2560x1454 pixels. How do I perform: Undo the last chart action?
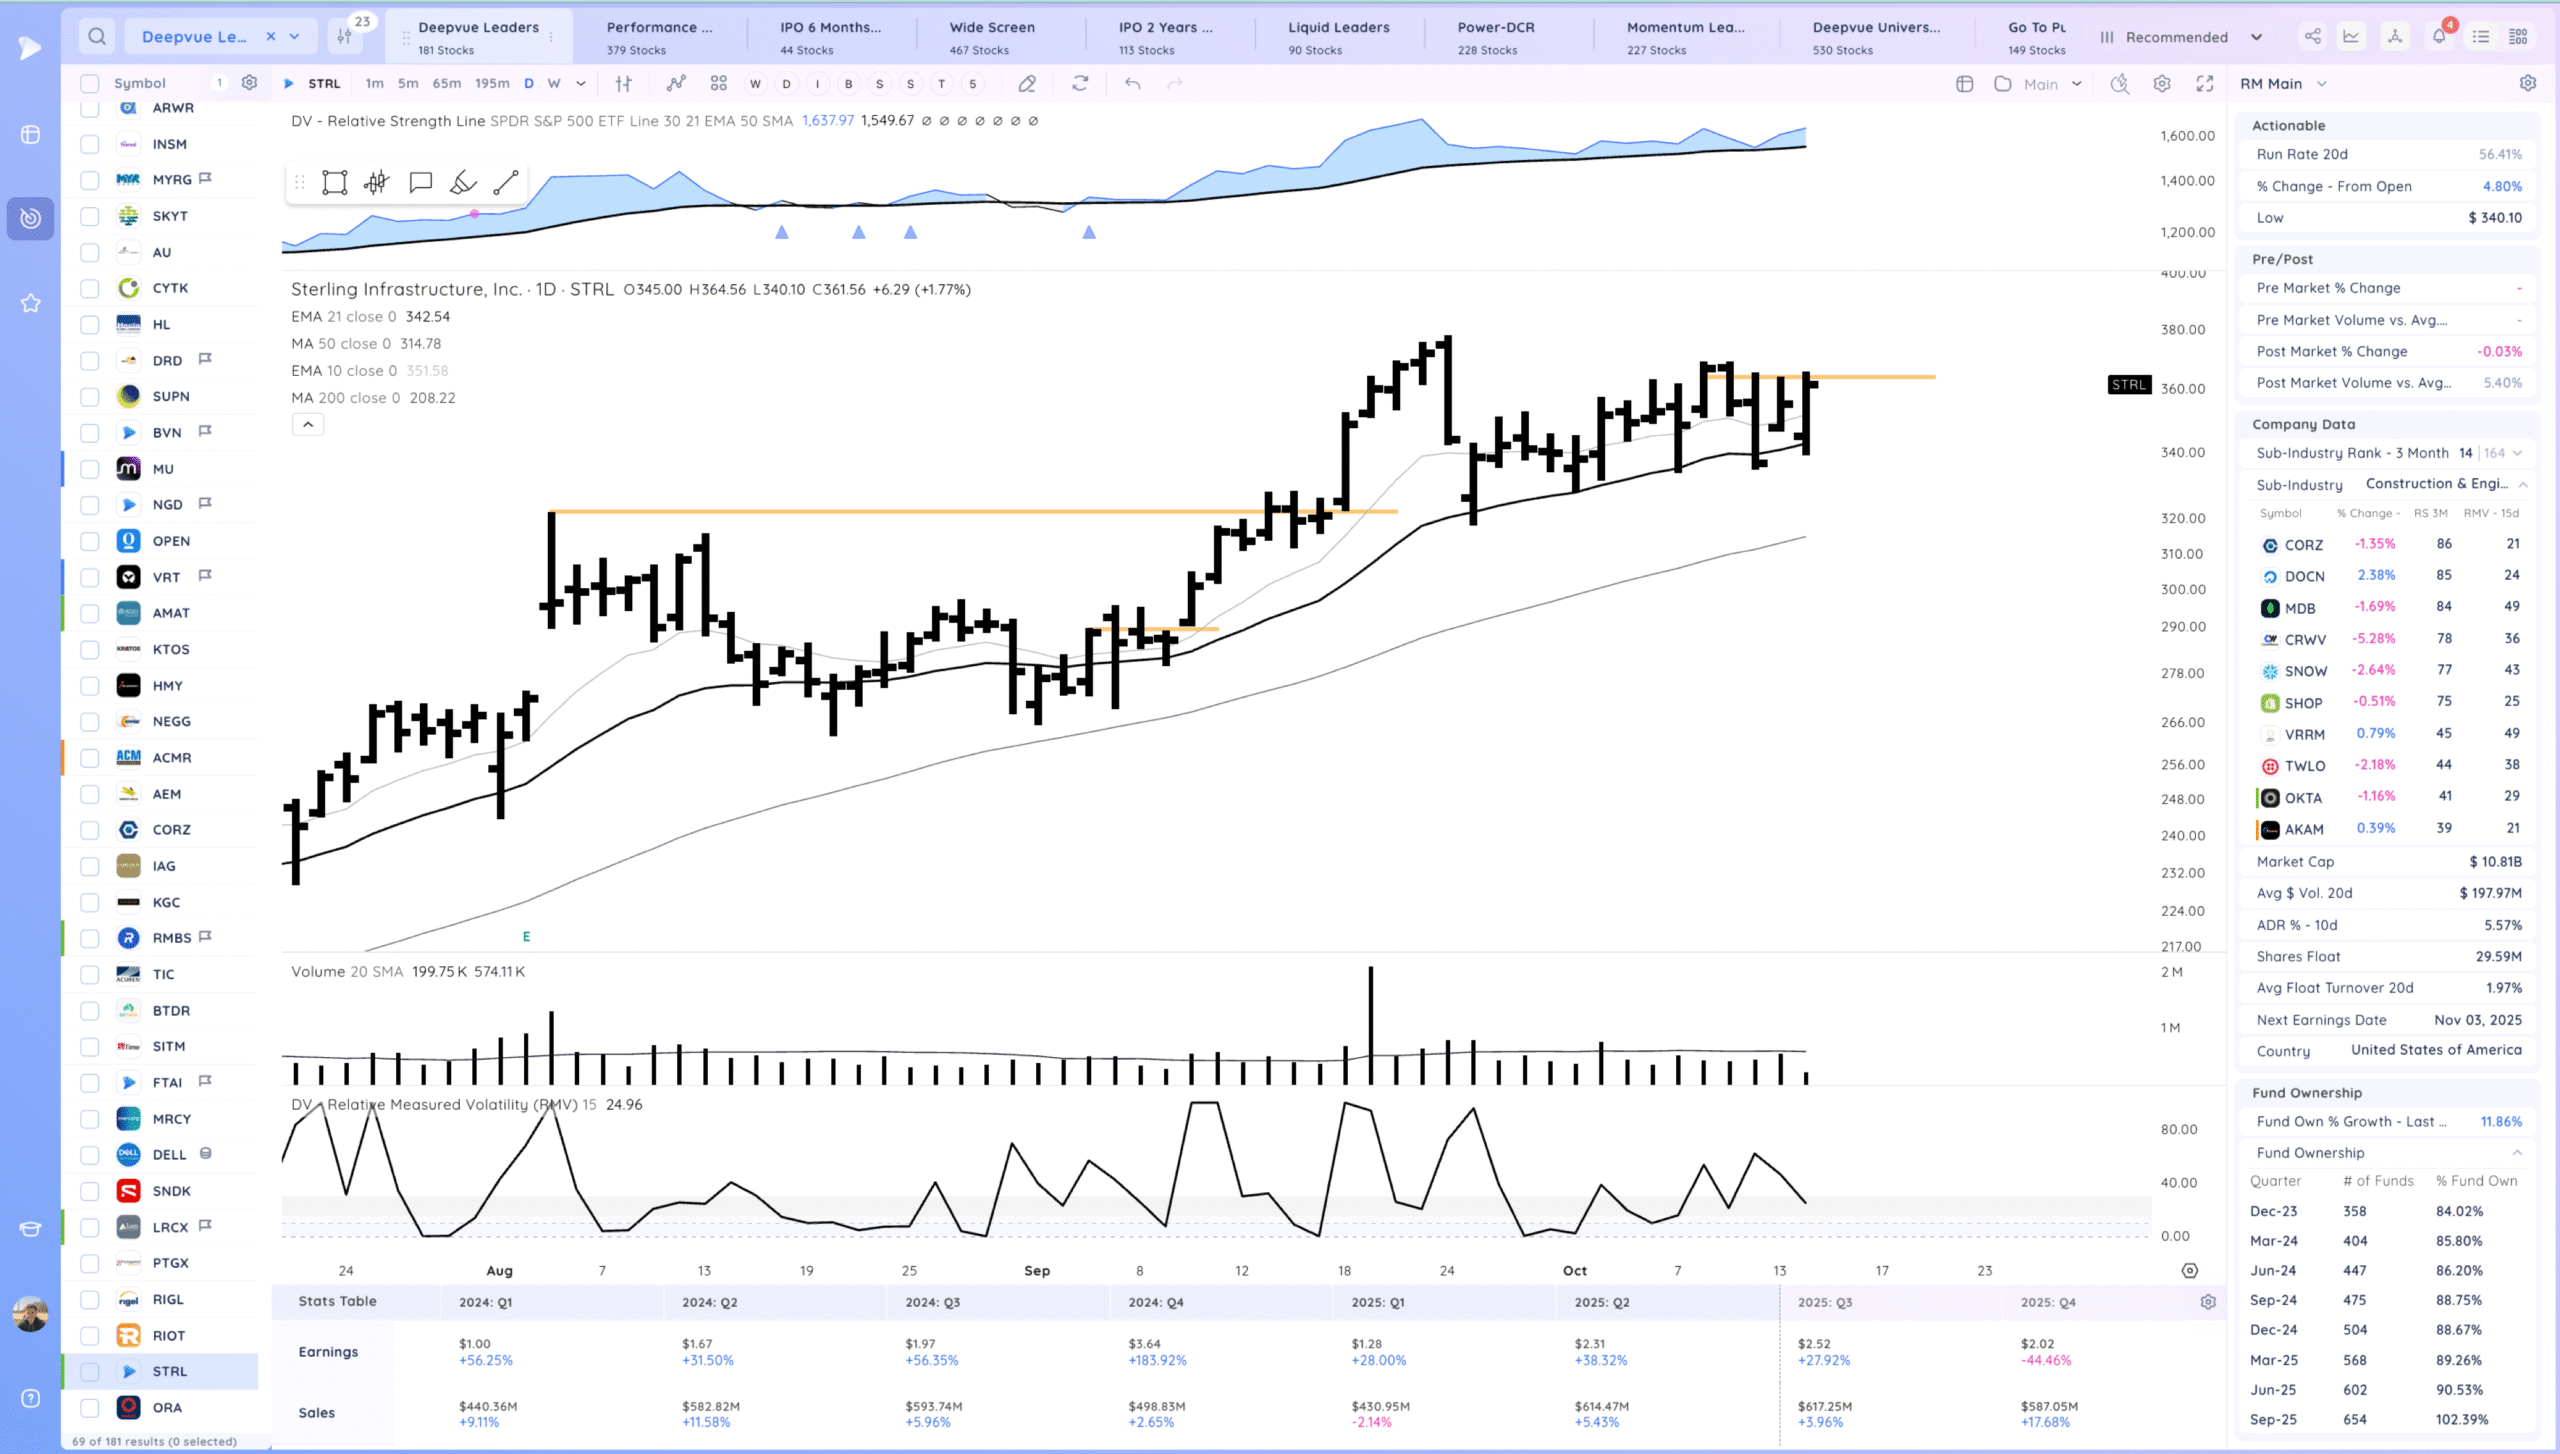pyautogui.click(x=1132, y=84)
